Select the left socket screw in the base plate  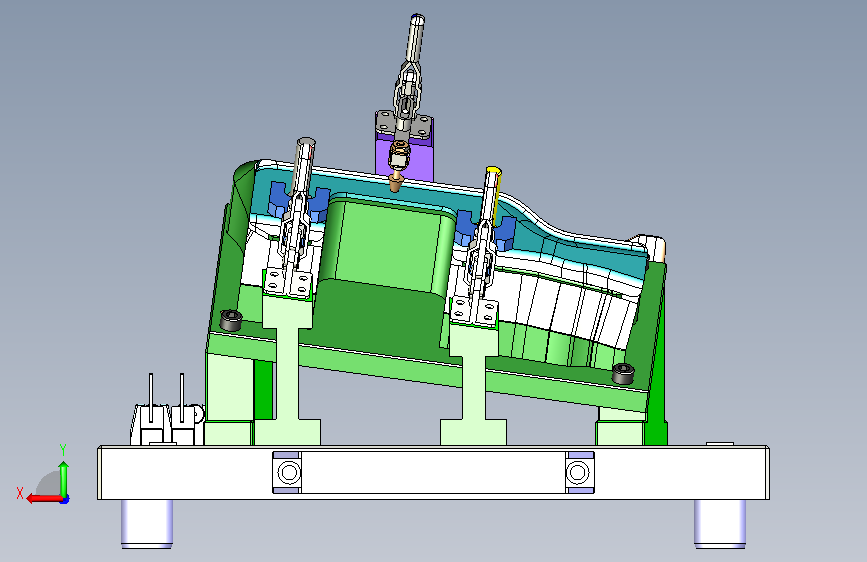click(289, 473)
